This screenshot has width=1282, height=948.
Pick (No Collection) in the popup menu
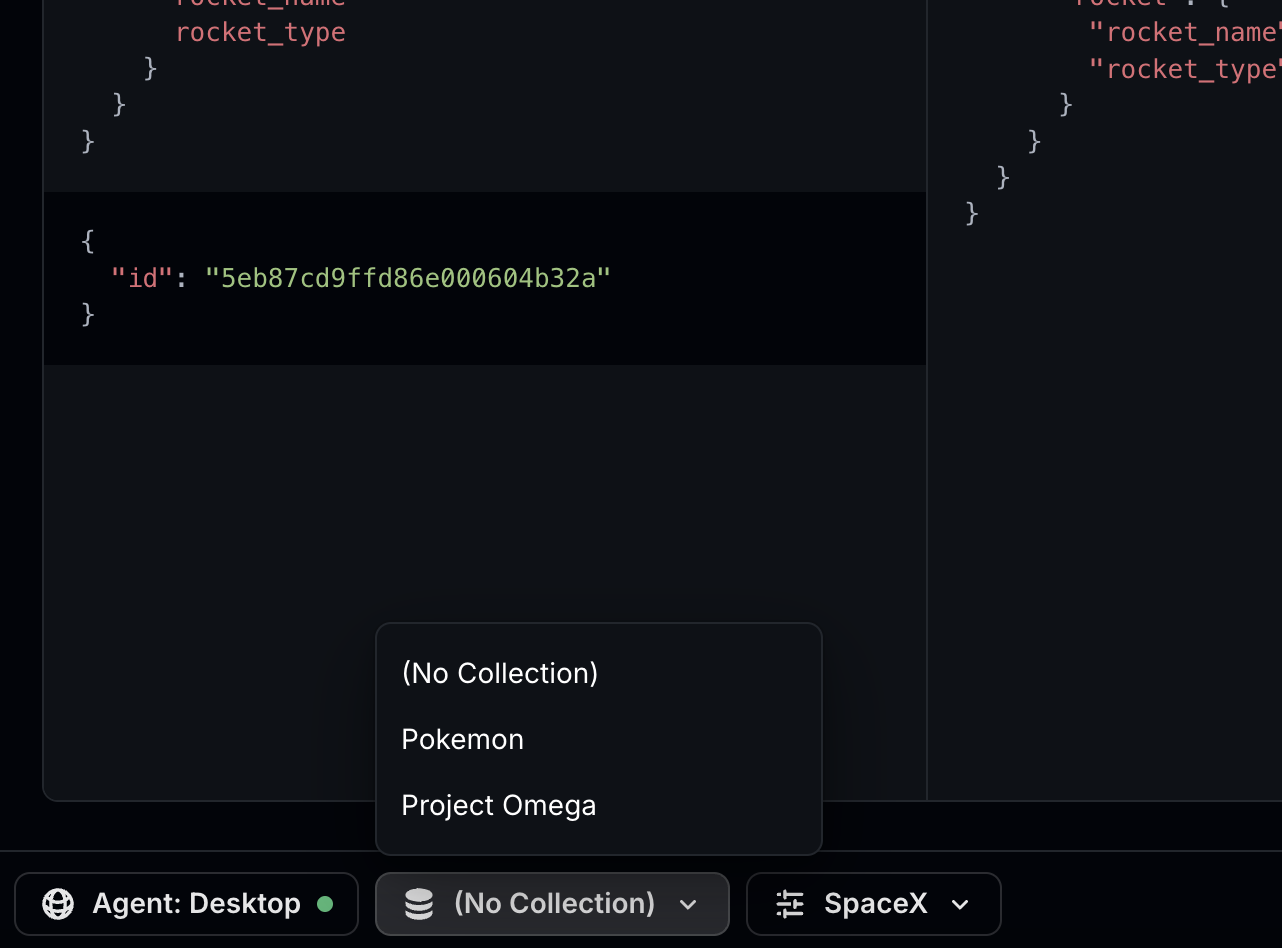tap(499, 673)
